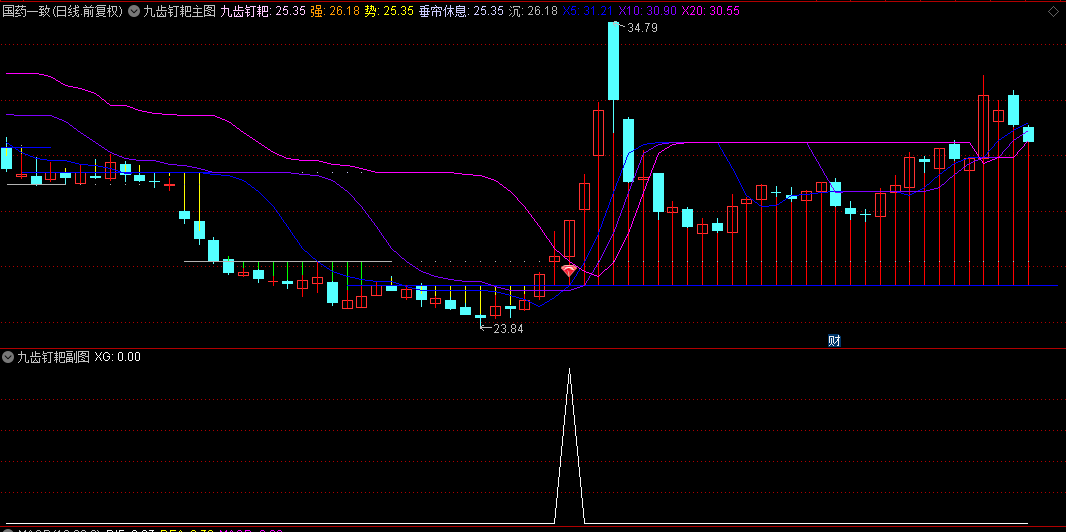This screenshot has height=532, width=1066.
Task: Click the yellow 势: 25.35 indicator value
Action: click(388, 12)
